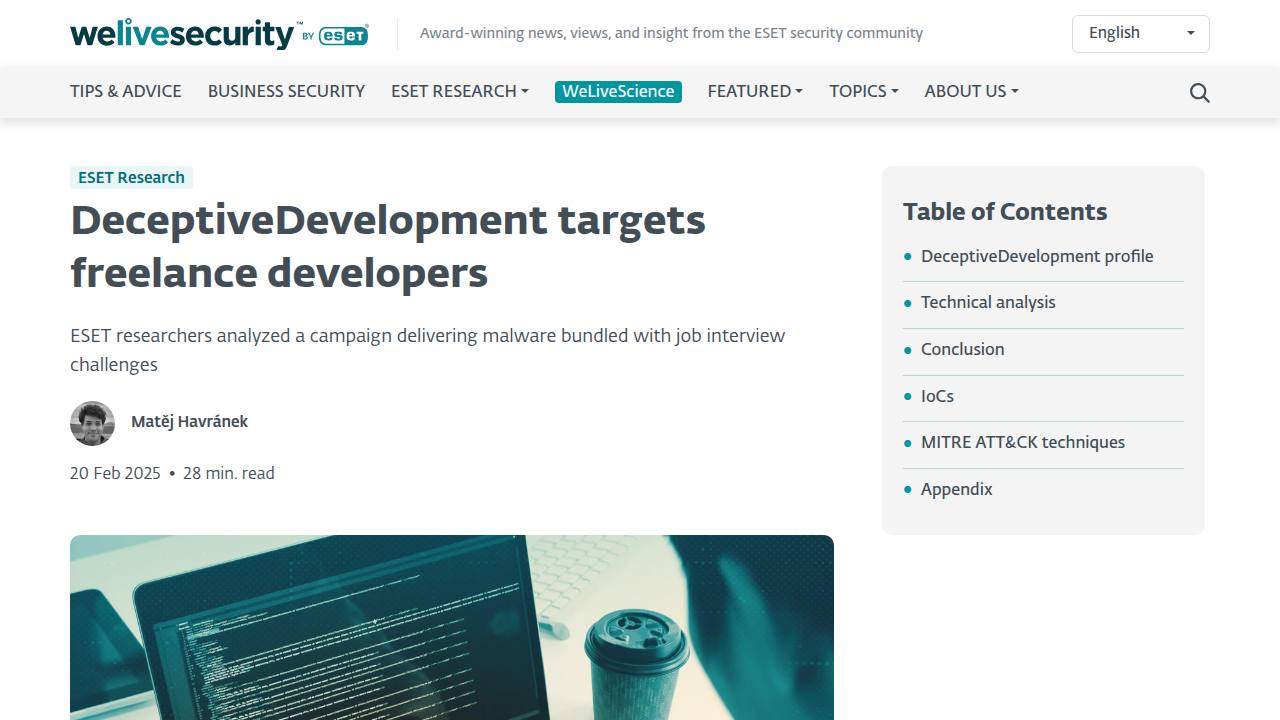Click the award-winning news tagline

pyautogui.click(x=671, y=33)
